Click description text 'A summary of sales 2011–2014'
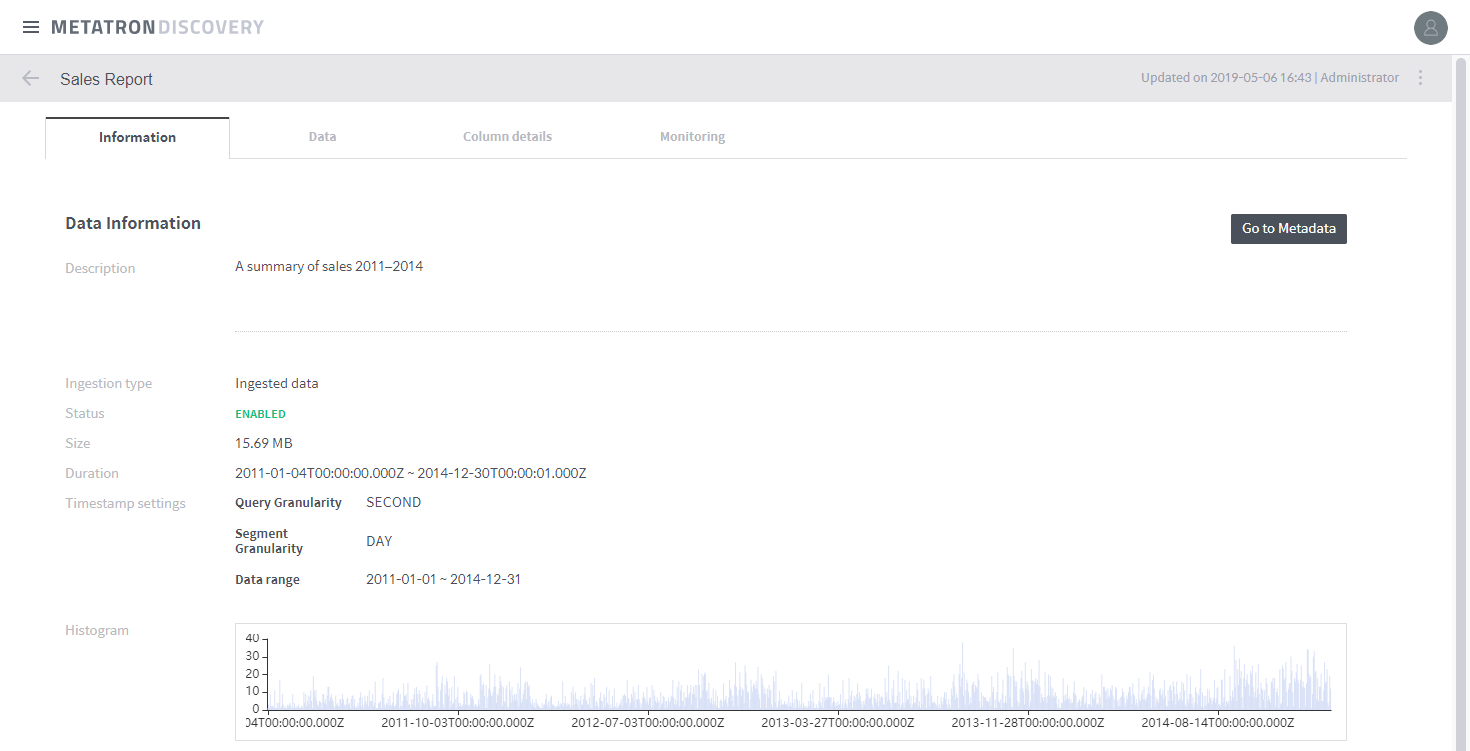 tap(329, 266)
